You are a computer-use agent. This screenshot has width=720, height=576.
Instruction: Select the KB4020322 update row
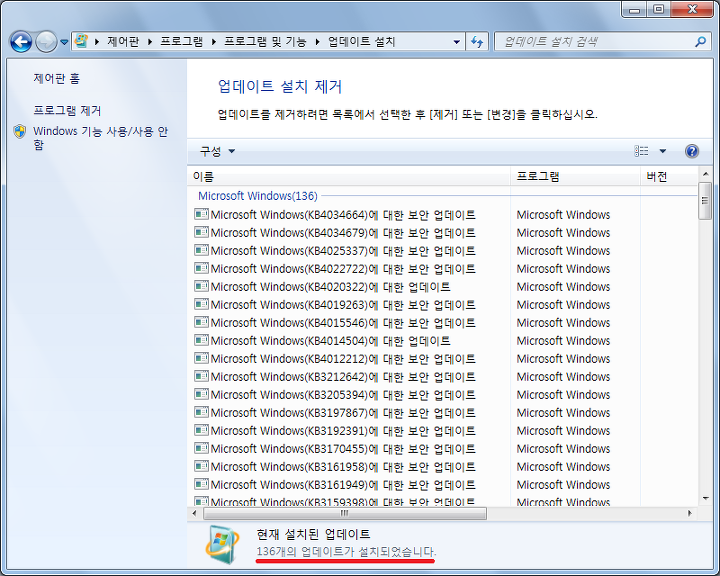(x=443, y=287)
